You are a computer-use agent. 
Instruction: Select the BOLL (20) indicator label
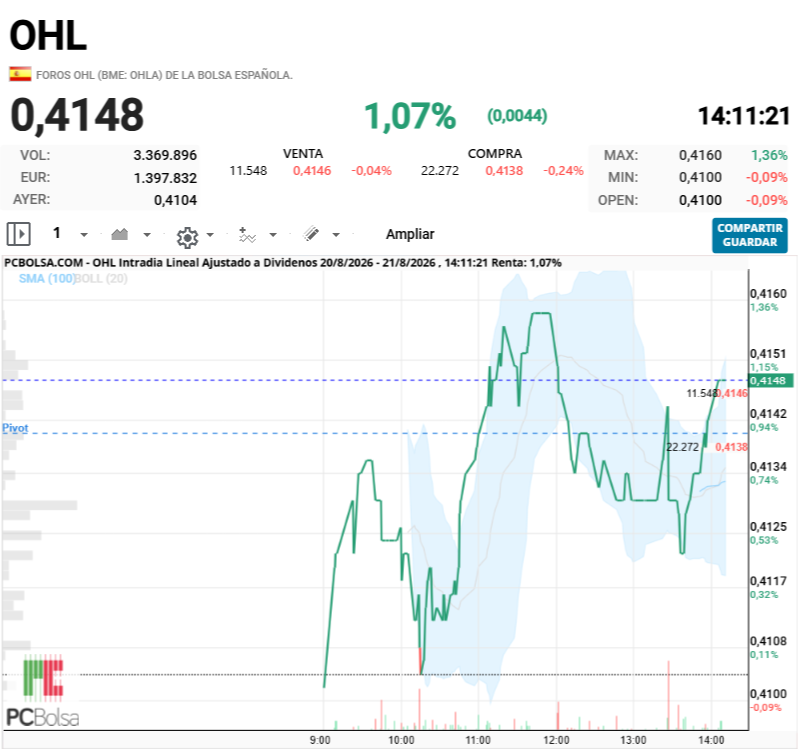pyautogui.click(x=102, y=279)
